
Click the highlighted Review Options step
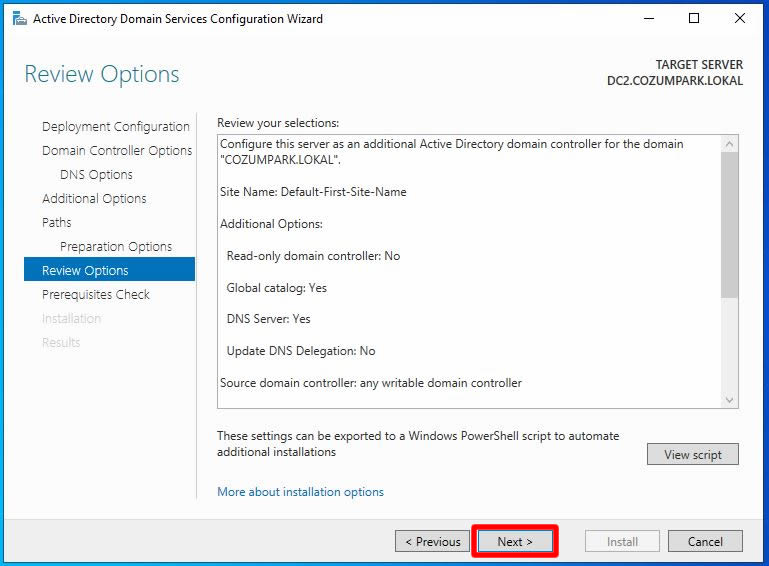coord(85,271)
